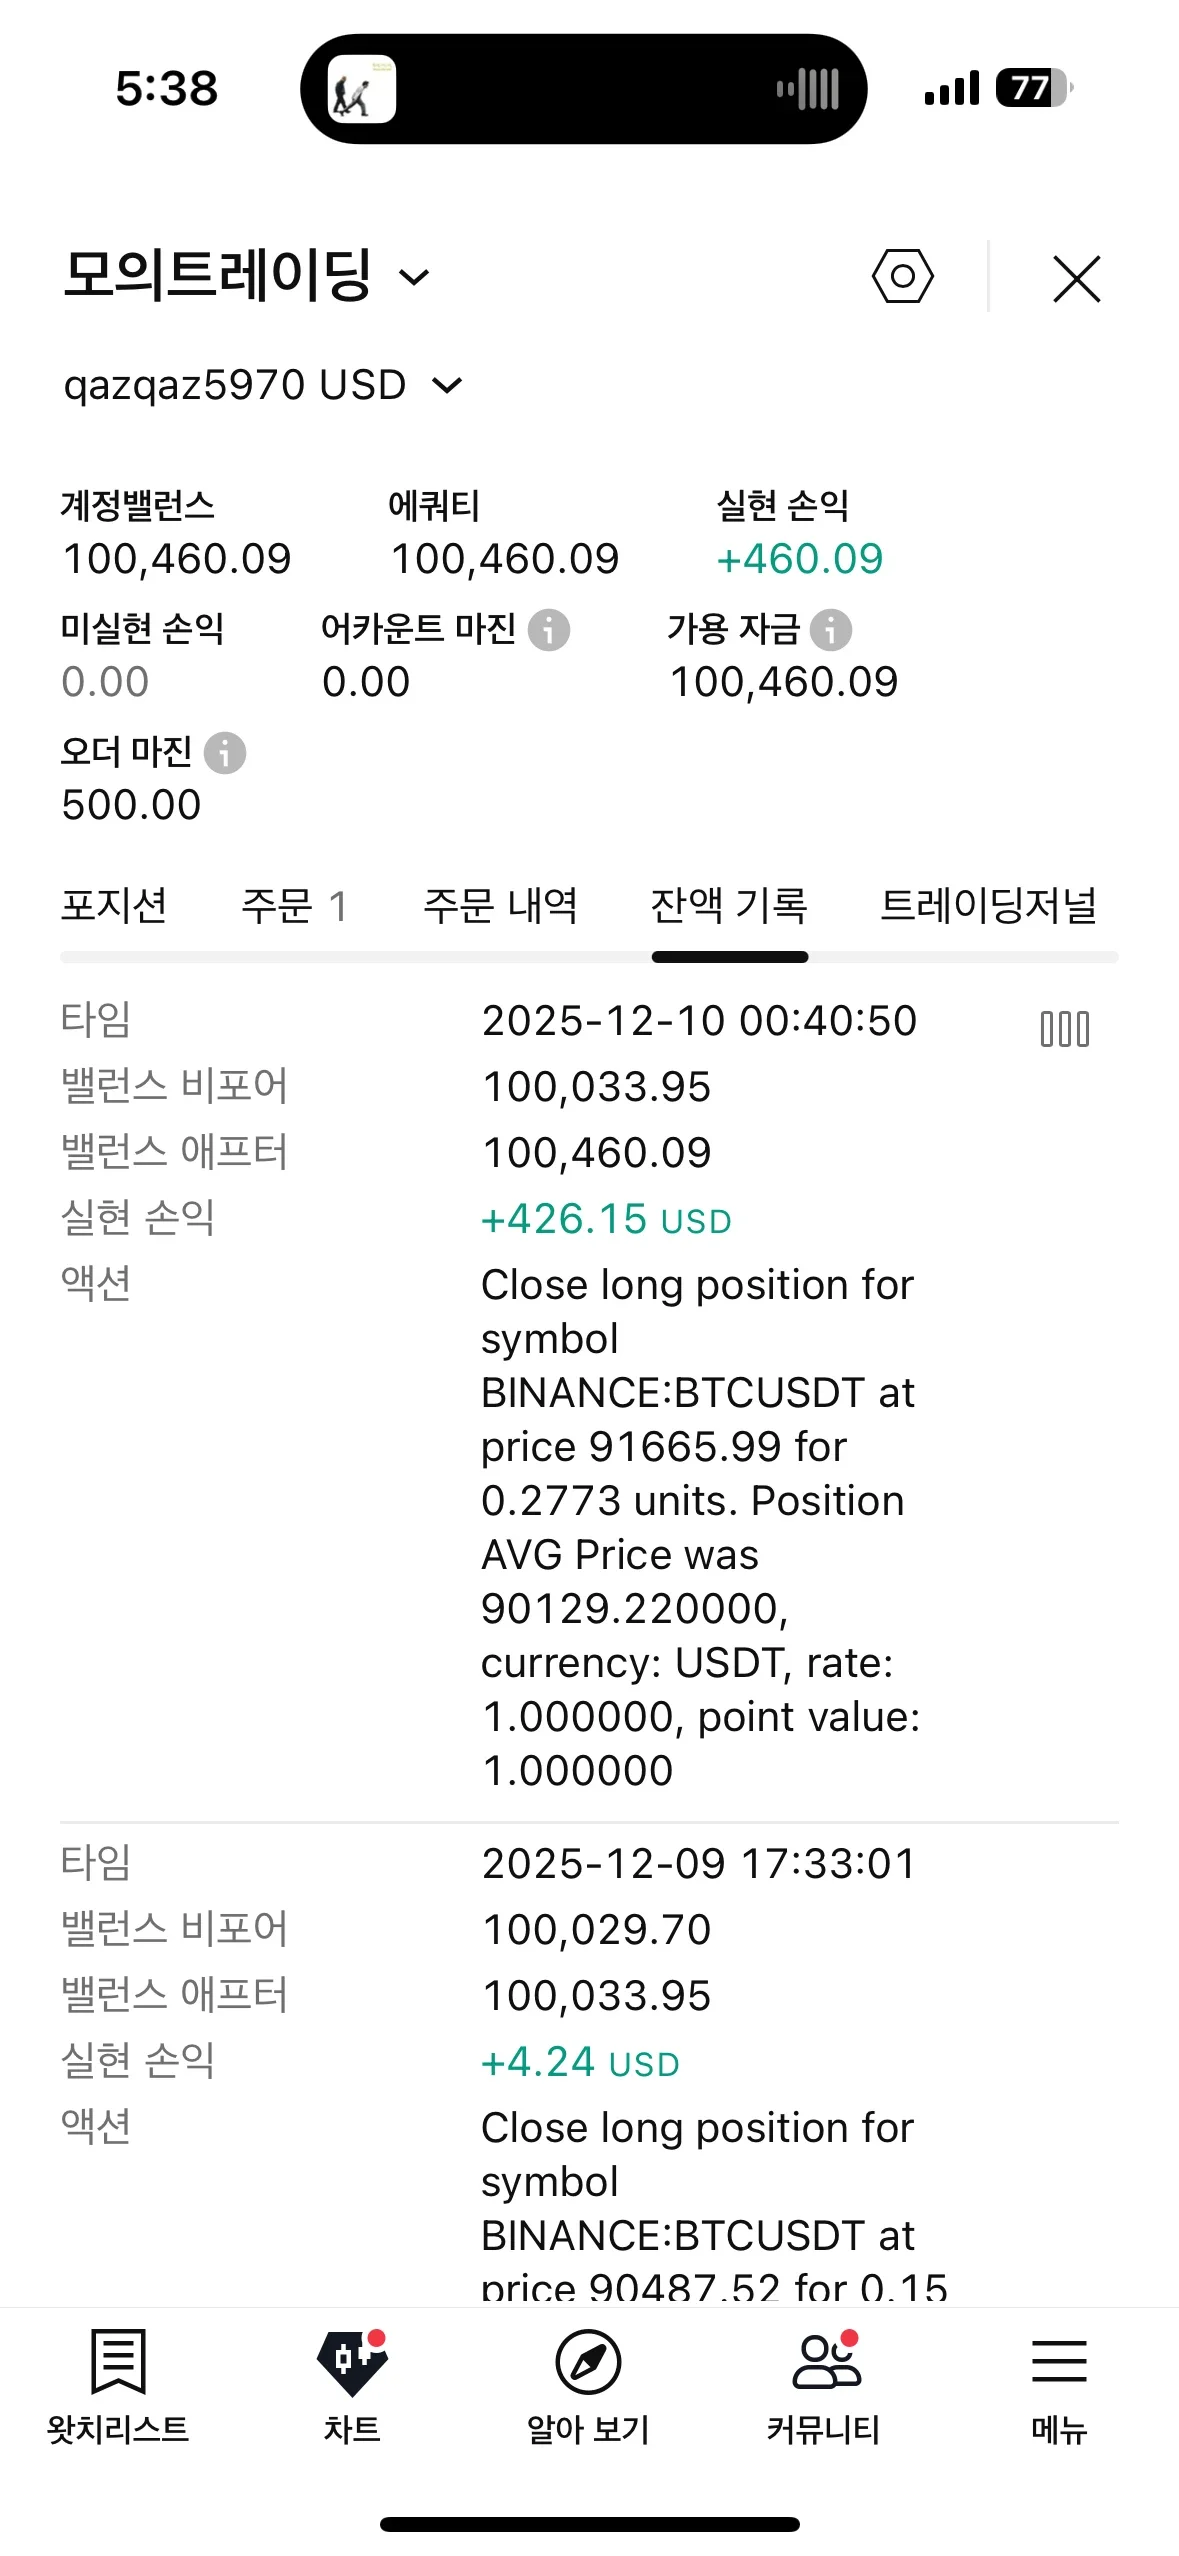Switch to the 주문 tab

[293, 906]
